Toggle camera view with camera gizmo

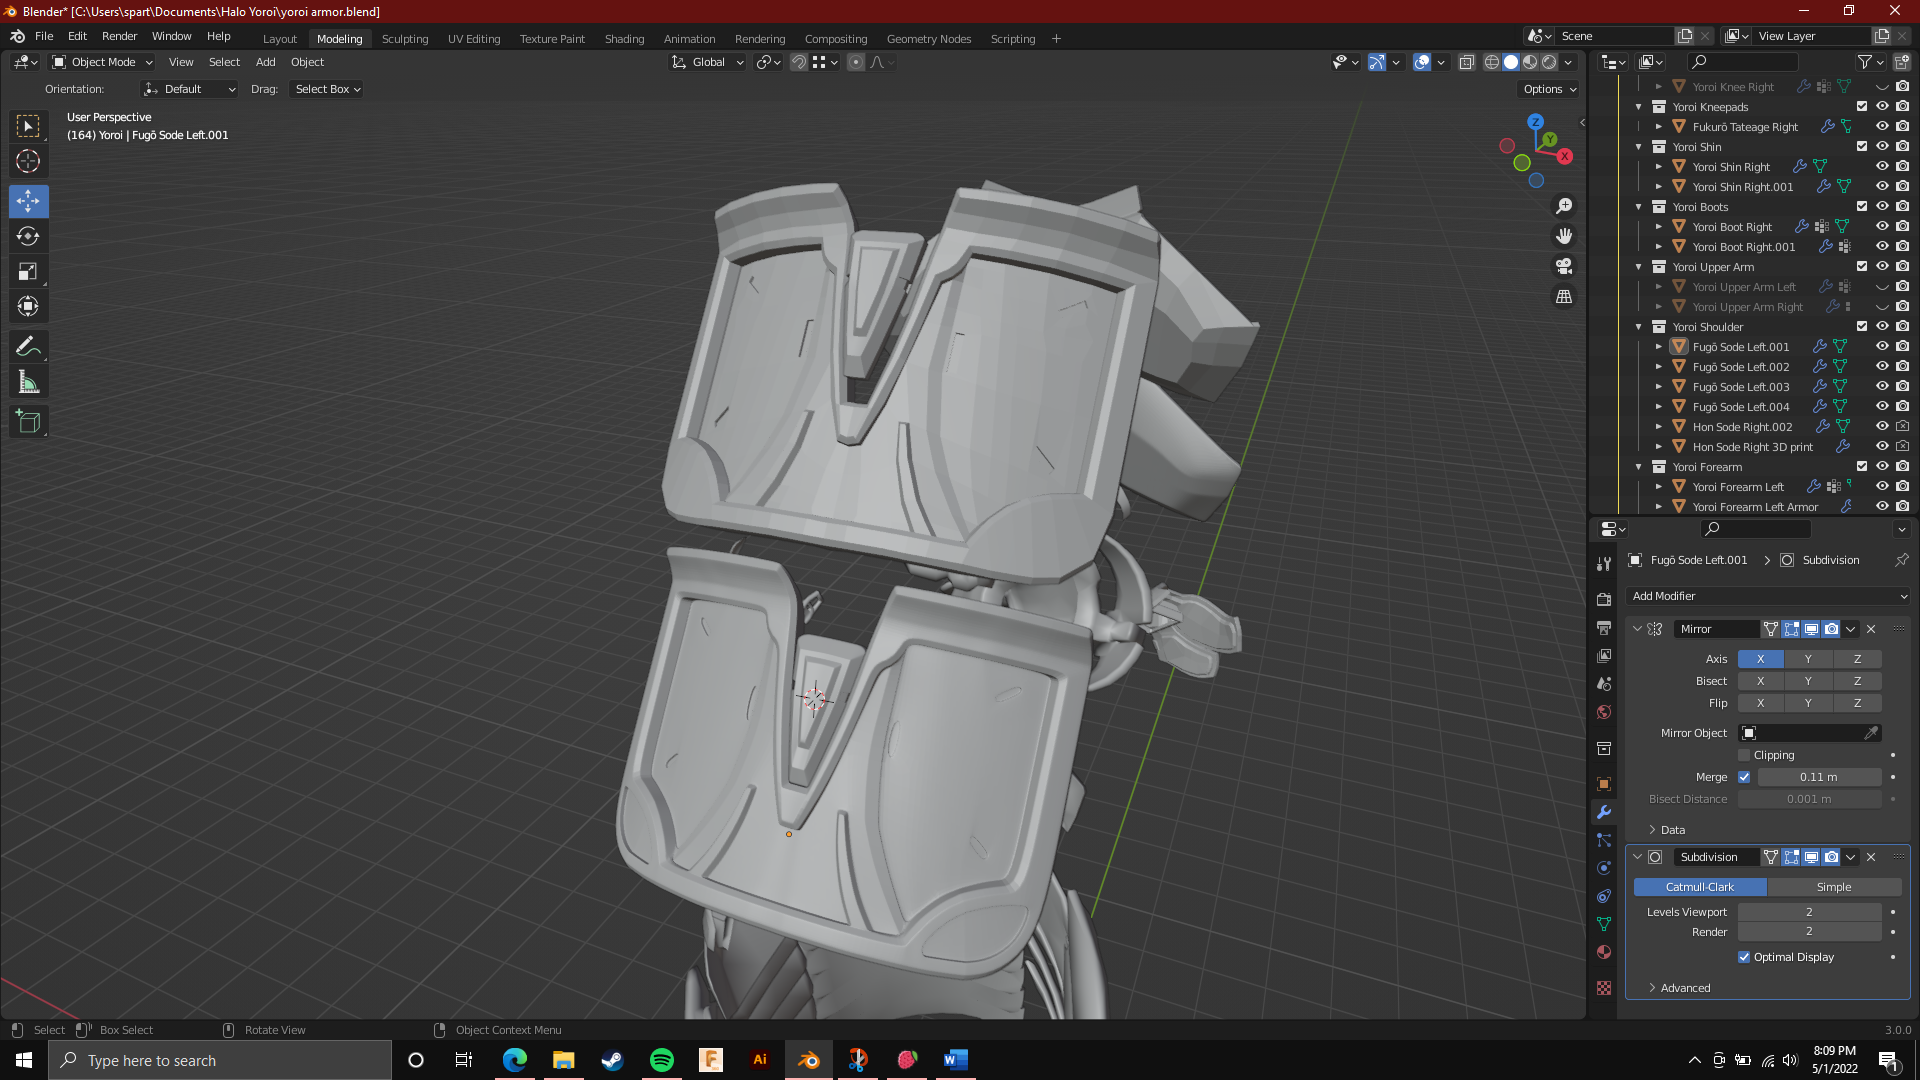[1564, 266]
